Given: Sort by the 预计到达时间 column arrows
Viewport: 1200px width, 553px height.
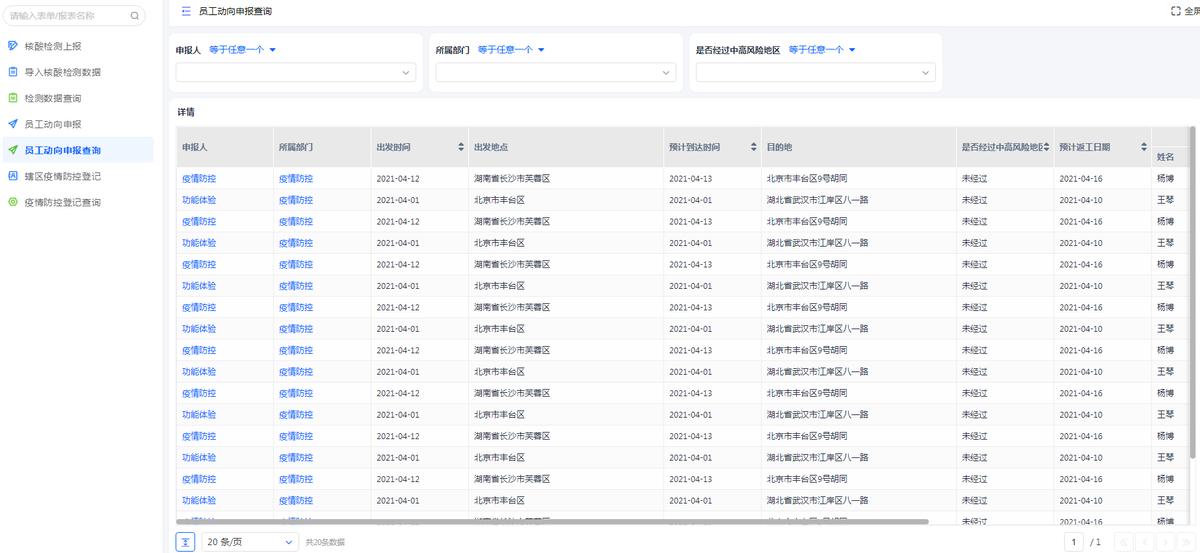Looking at the screenshot, I should [x=753, y=147].
